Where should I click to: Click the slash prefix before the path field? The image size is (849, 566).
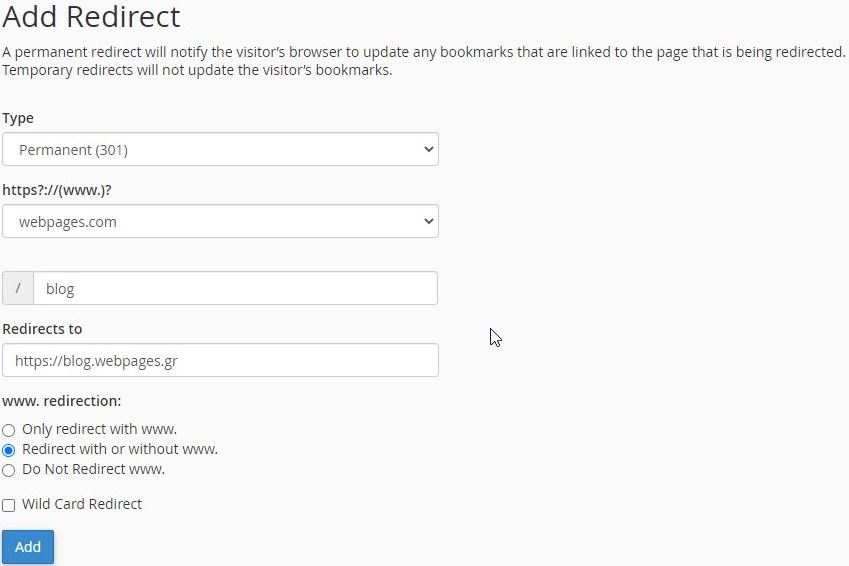click(x=18, y=289)
